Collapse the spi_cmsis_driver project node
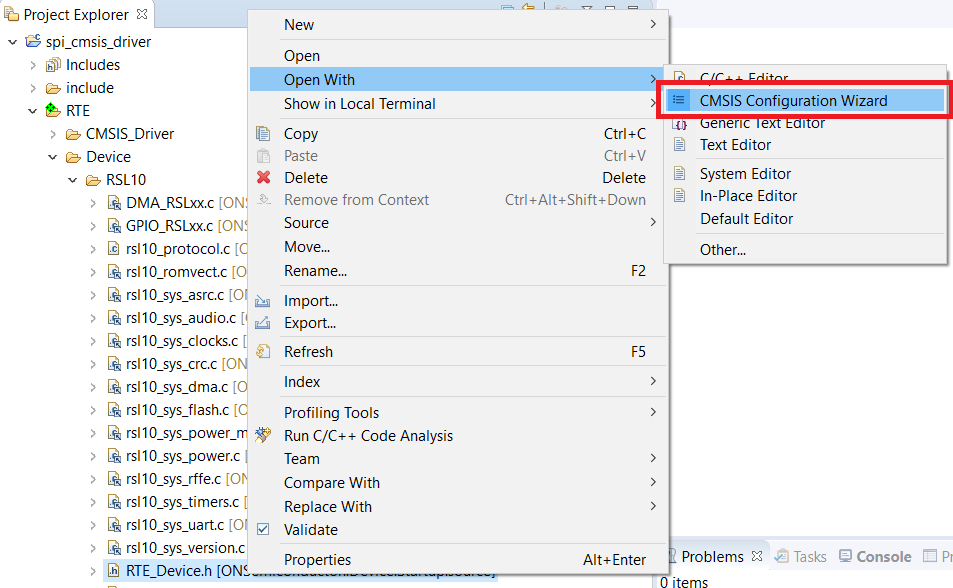Viewport: 953px width, 588px height. [10, 41]
